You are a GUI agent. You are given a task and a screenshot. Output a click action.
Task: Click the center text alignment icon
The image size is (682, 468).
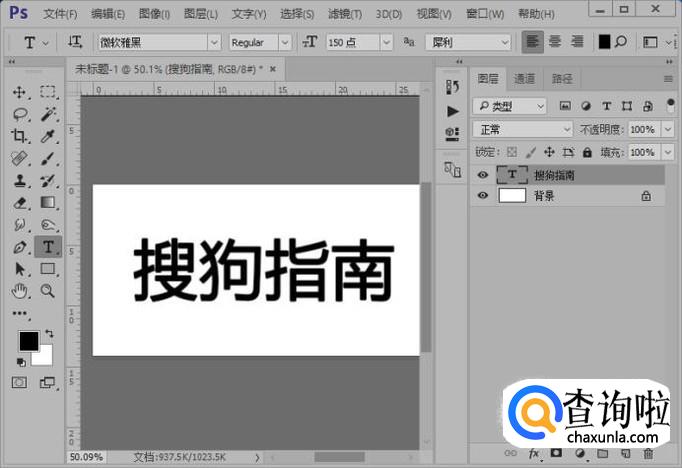click(553, 42)
